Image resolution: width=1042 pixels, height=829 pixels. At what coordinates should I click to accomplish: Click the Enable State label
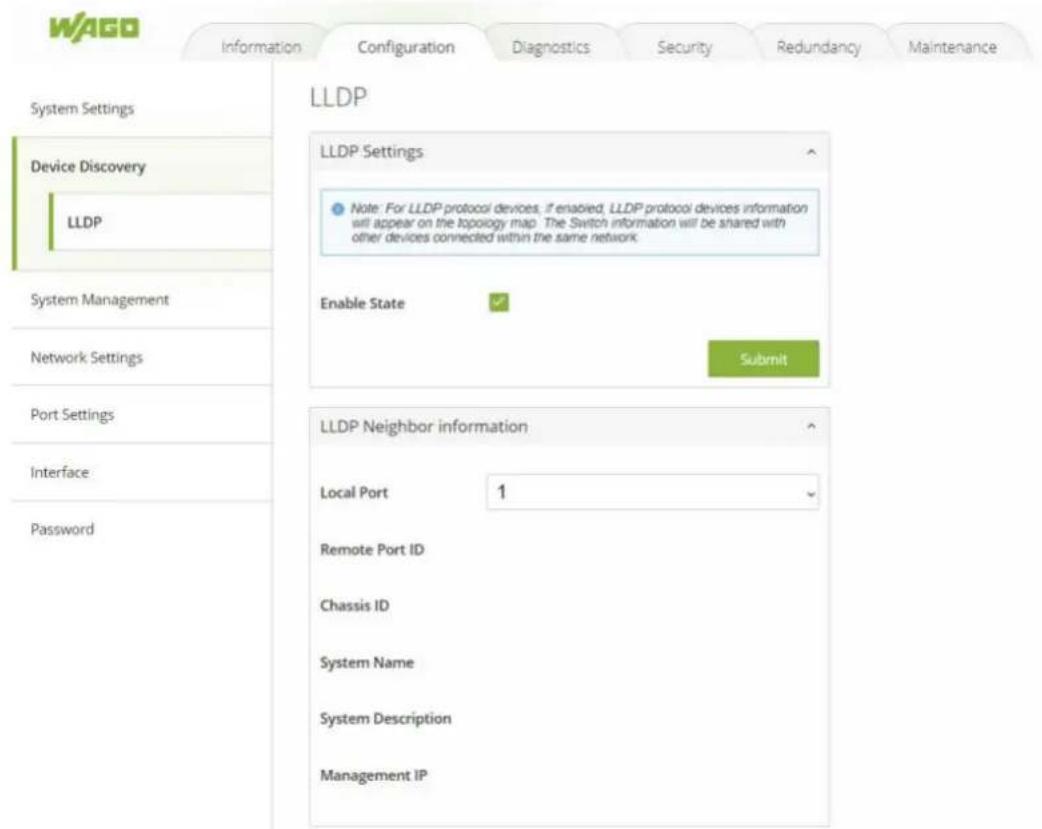click(362, 303)
